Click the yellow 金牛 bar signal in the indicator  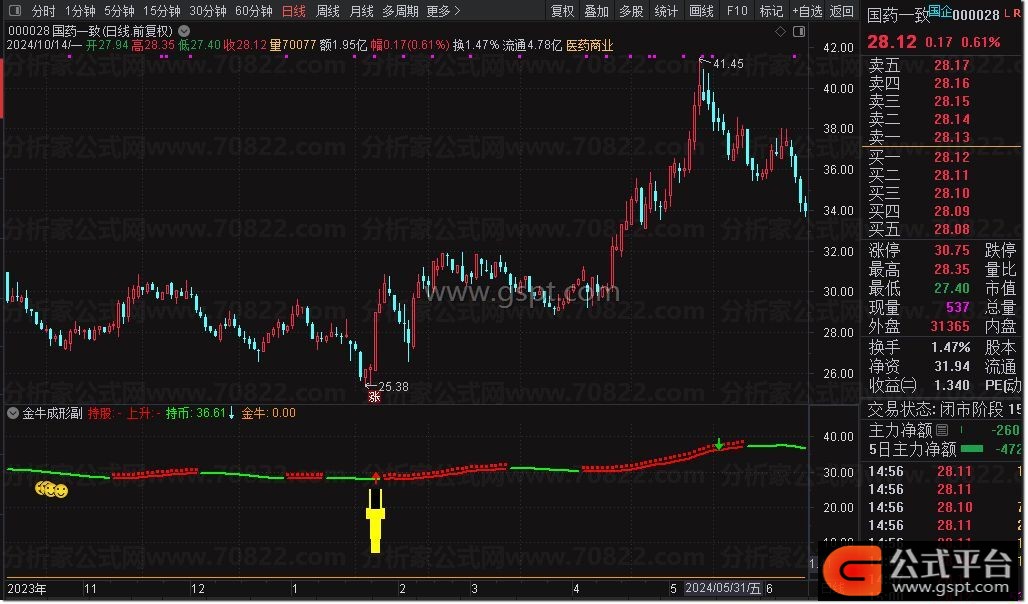click(376, 521)
